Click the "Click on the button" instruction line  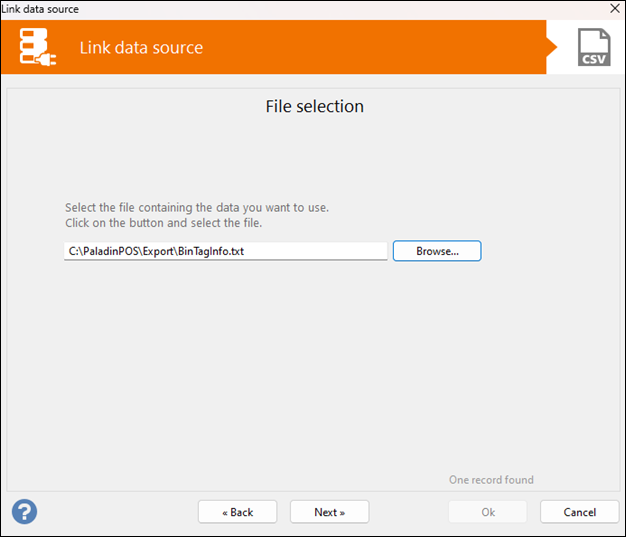point(163,223)
